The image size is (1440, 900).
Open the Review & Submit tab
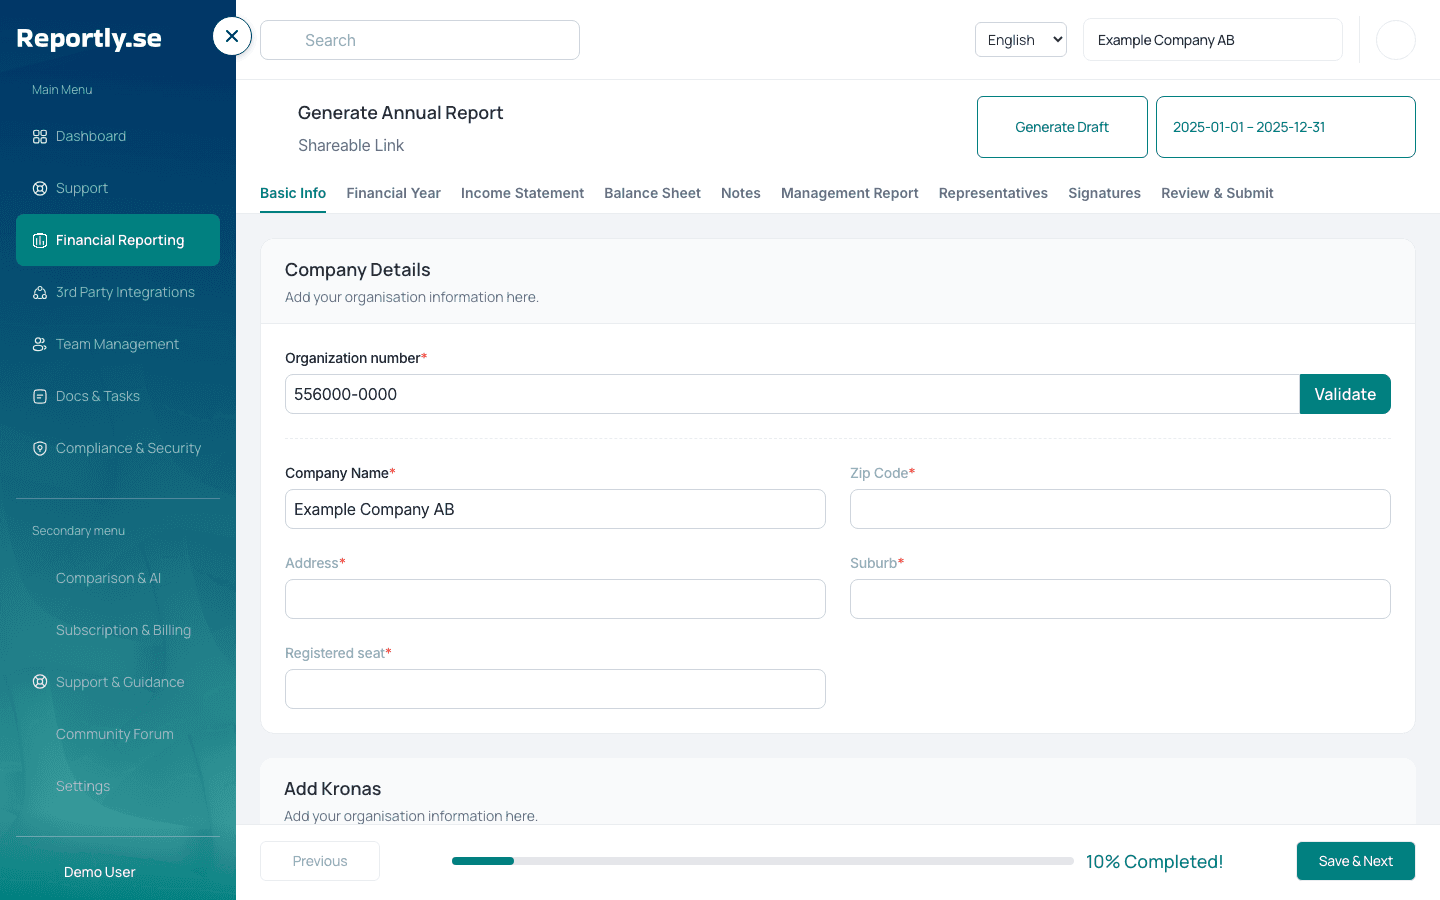(1217, 193)
